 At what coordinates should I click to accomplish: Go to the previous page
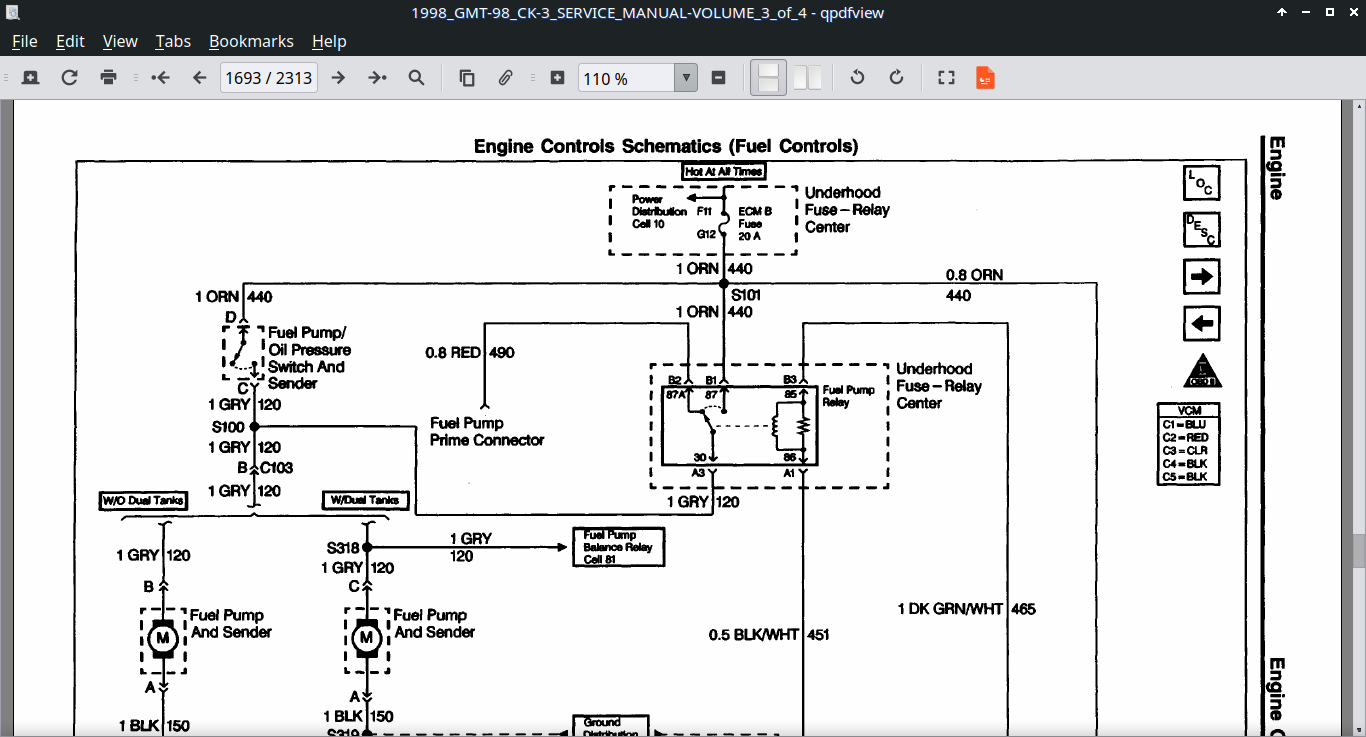click(x=199, y=78)
